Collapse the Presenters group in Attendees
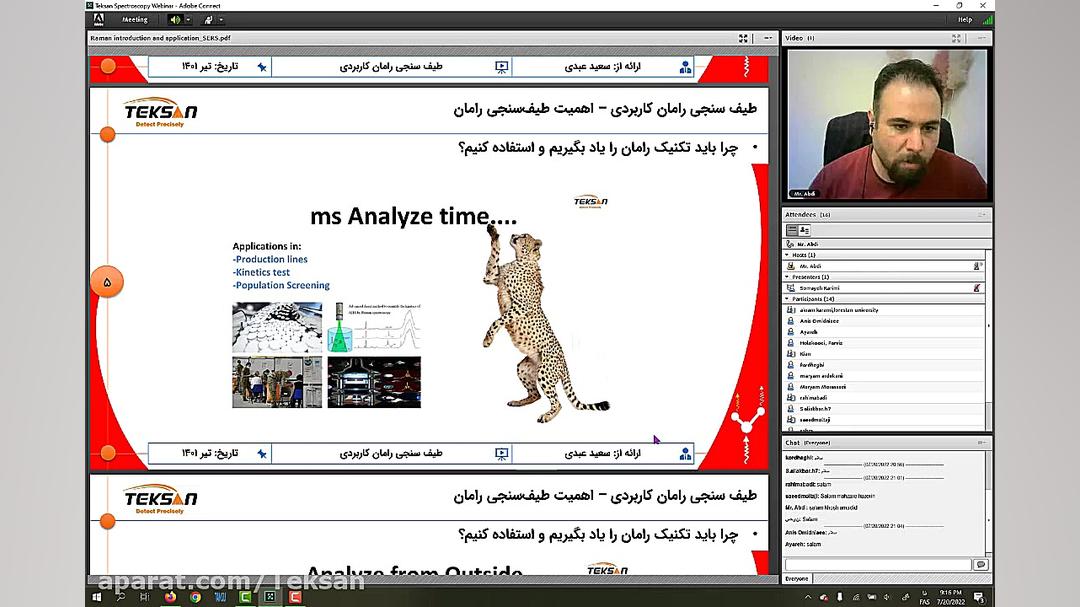The width and height of the screenshot is (1080, 607). [x=787, y=277]
